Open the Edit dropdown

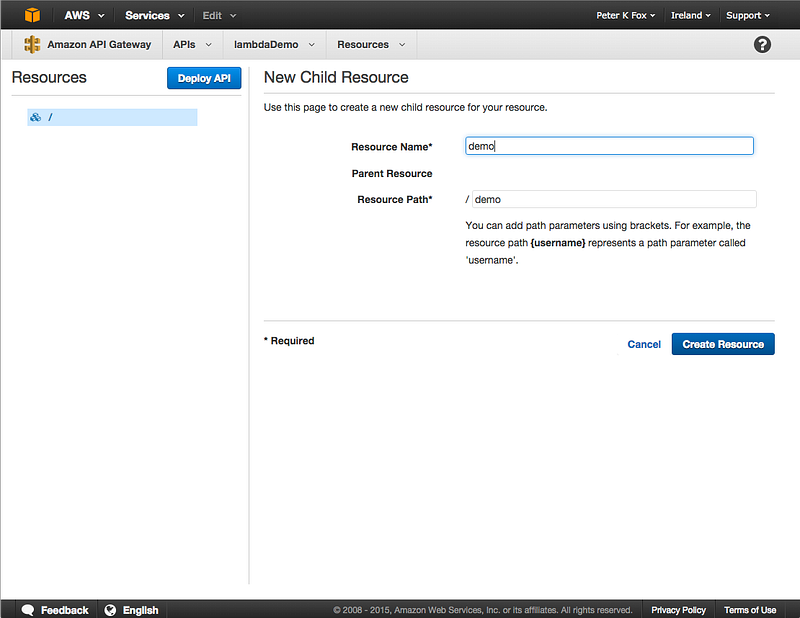pyautogui.click(x=219, y=15)
